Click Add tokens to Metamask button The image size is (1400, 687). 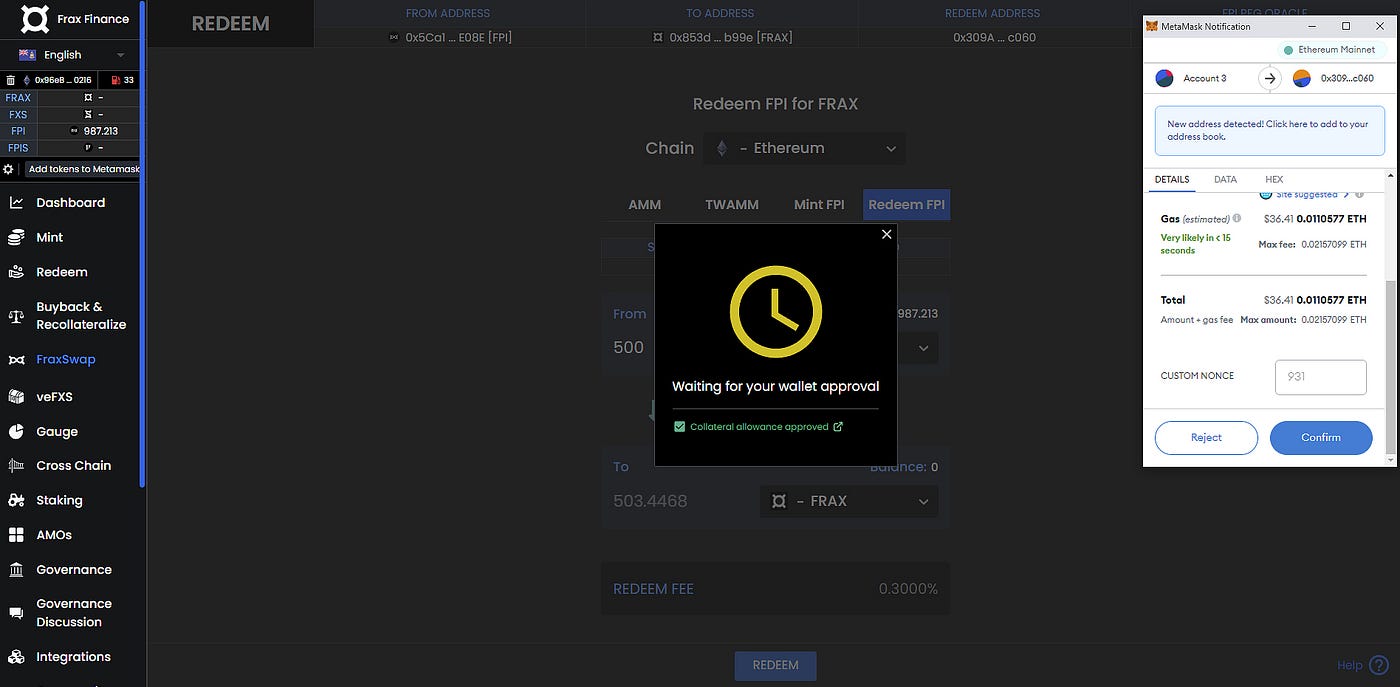(82, 169)
